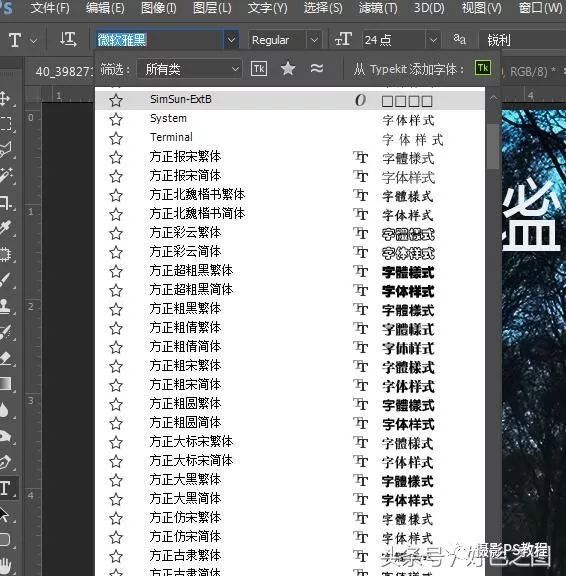Star the 方正彩云简体 font

[x=116, y=252]
